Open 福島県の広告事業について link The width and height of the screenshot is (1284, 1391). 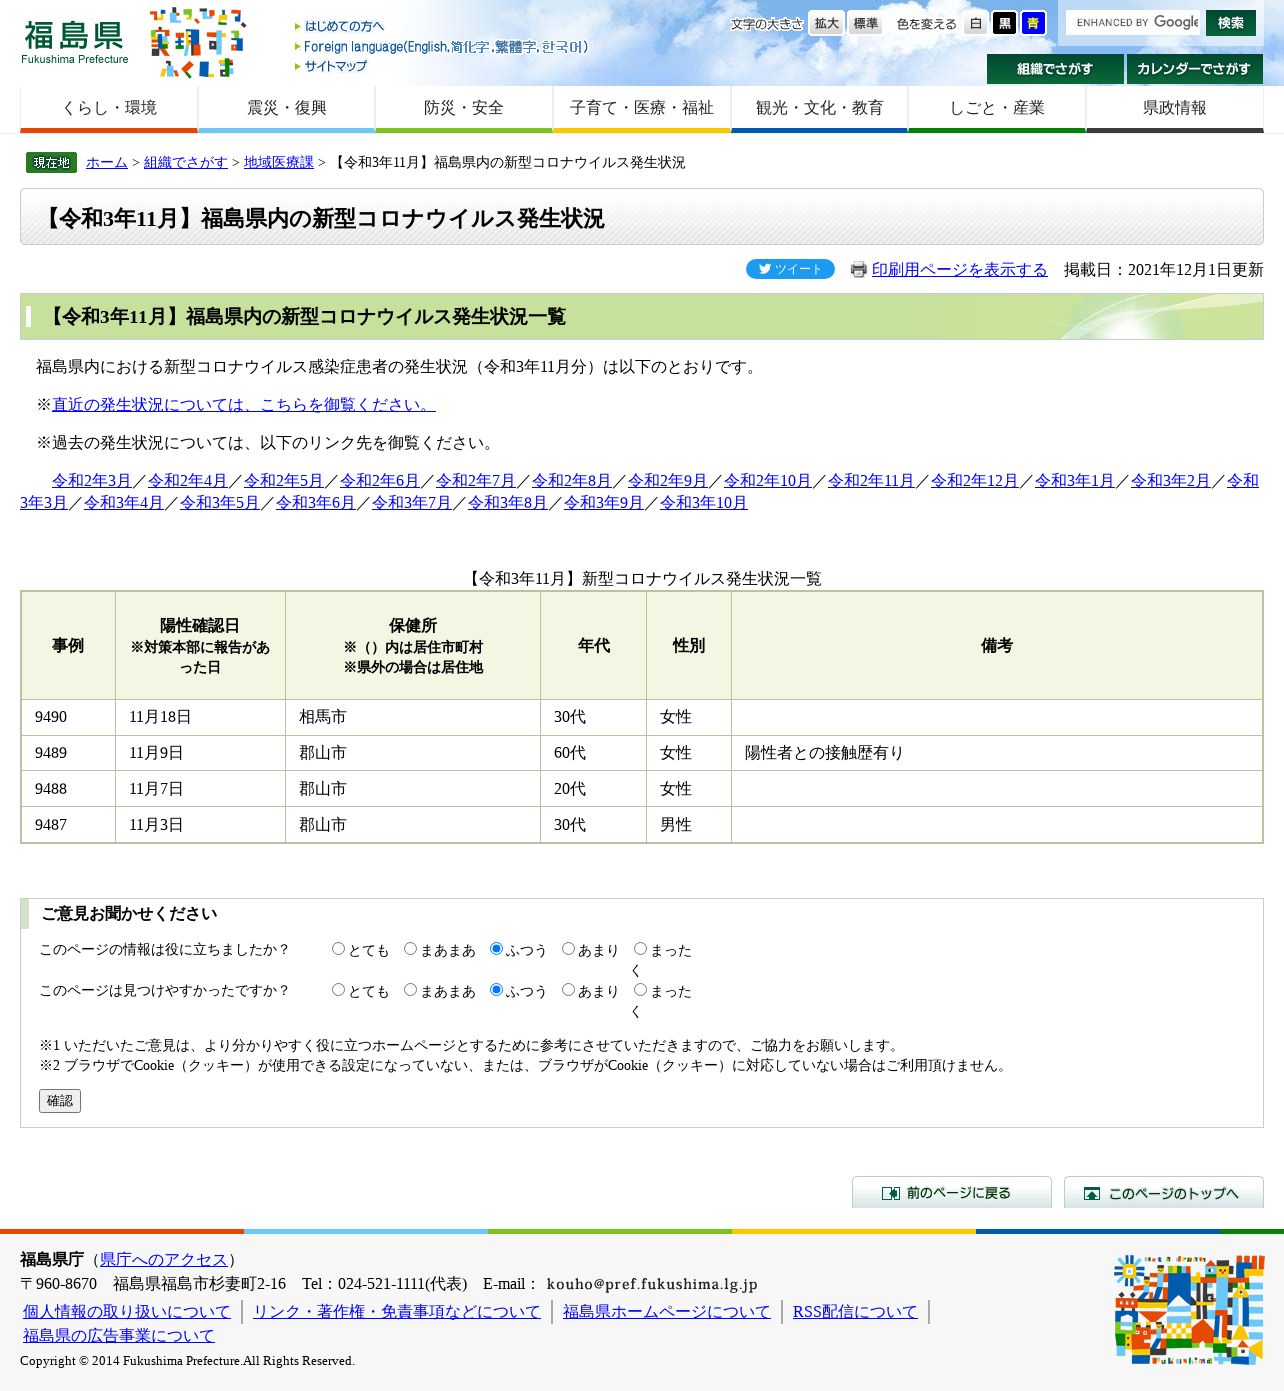[119, 1336]
